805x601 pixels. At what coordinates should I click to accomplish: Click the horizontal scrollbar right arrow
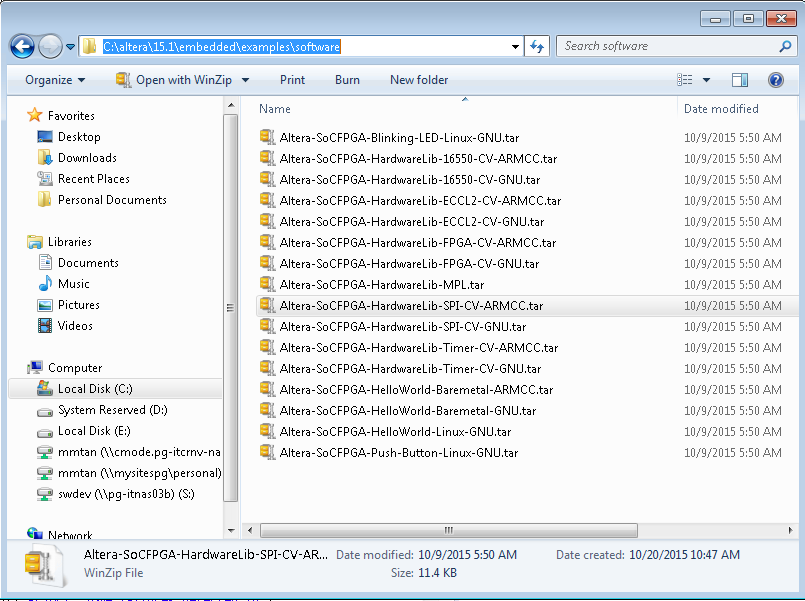[x=790, y=530]
